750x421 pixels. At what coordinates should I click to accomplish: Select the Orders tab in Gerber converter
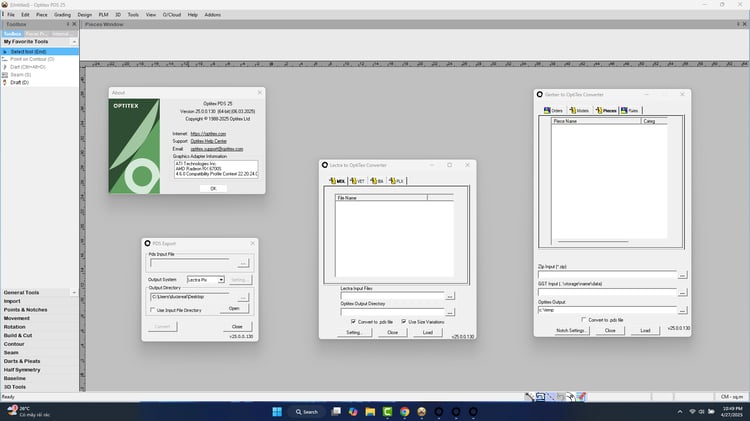(553, 111)
